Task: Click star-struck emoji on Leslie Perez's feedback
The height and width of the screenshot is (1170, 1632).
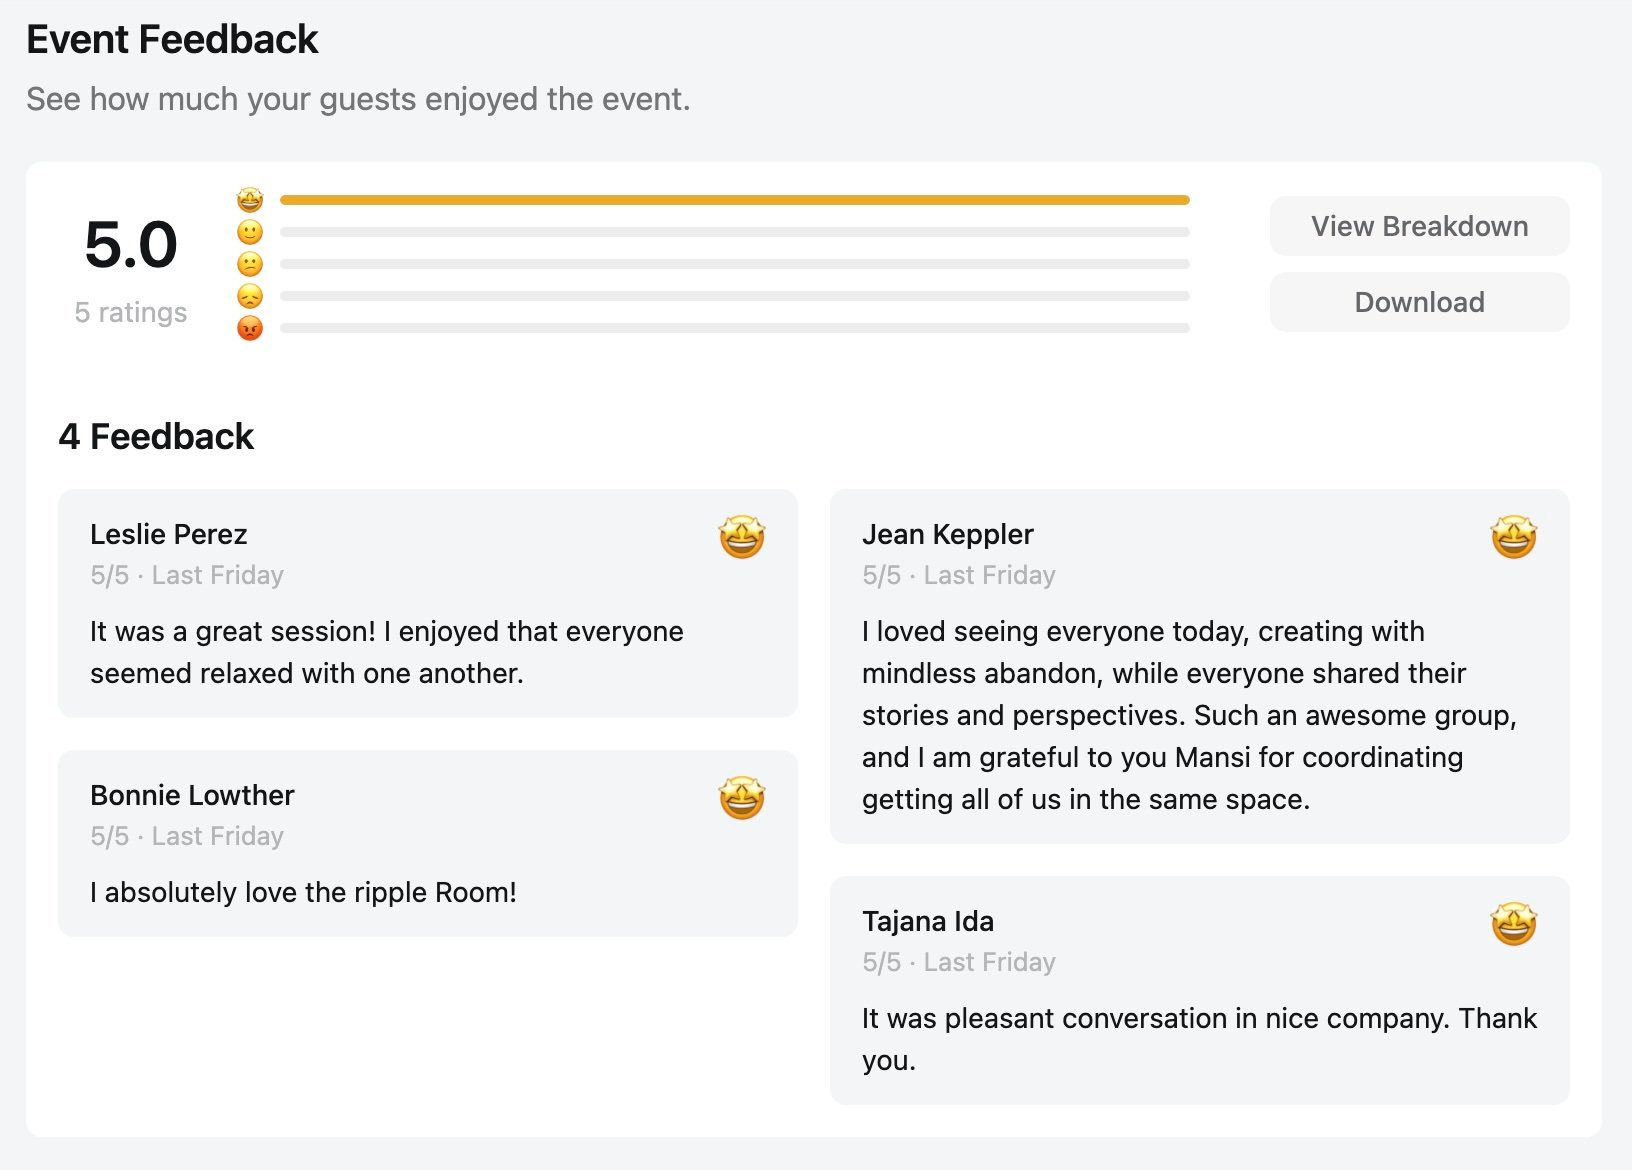Action: click(x=742, y=537)
